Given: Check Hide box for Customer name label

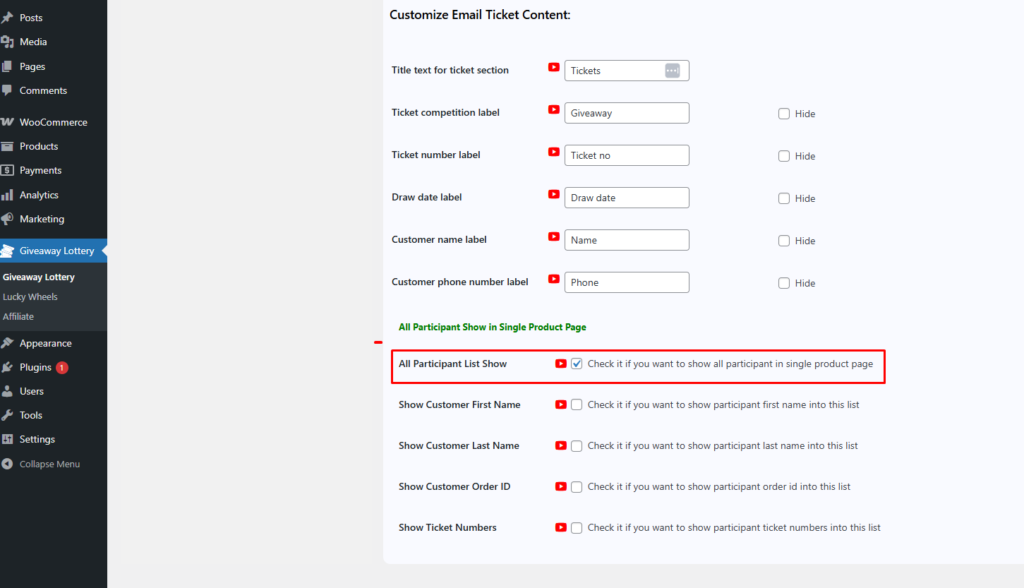Looking at the screenshot, I should [784, 241].
